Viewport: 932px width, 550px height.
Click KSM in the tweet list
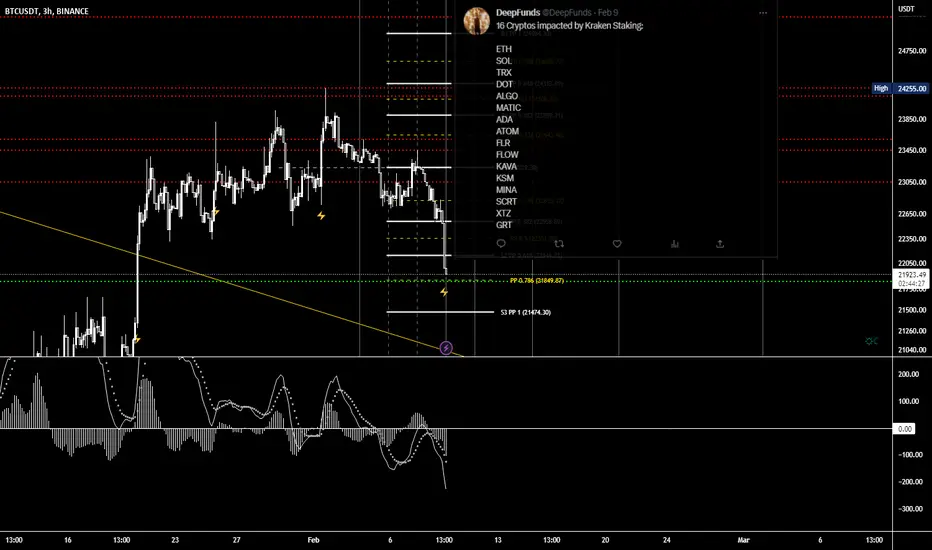(x=505, y=178)
